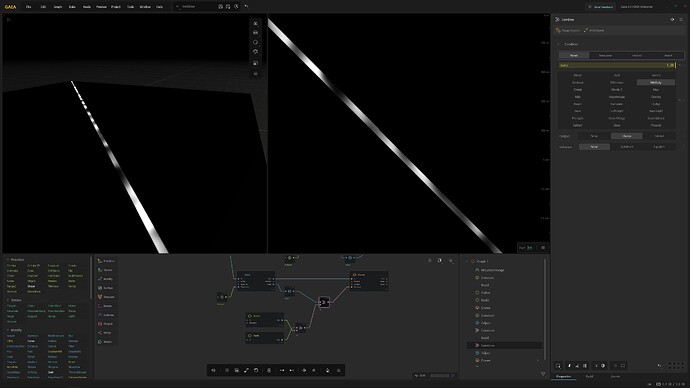Viewport: 690px width, 388px height.
Task: Click the Send Feedback button
Action: 601,7
